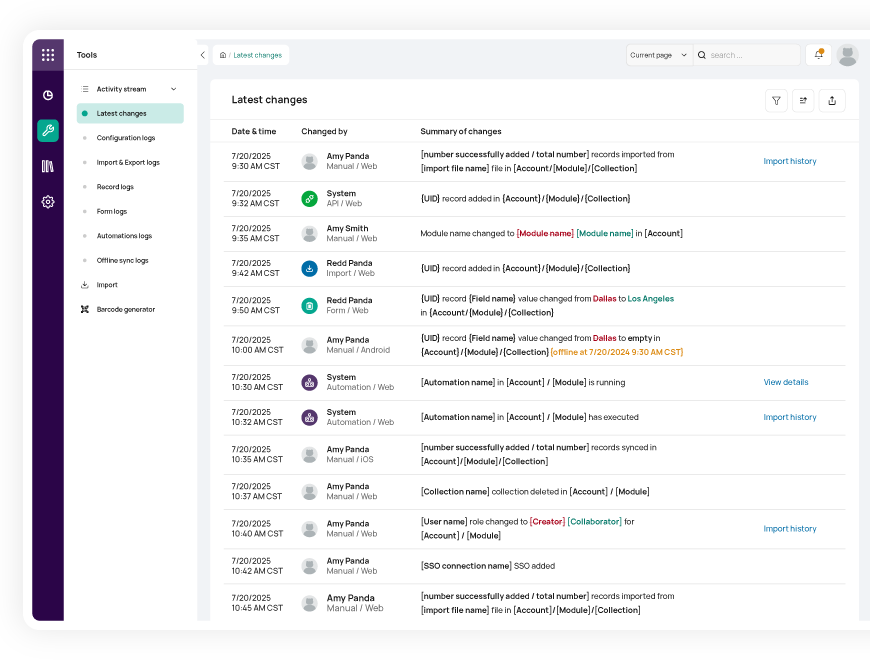The width and height of the screenshot is (870, 660).
Task: Click Los Angeles value in 9:50 AM row
Action: (650, 298)
